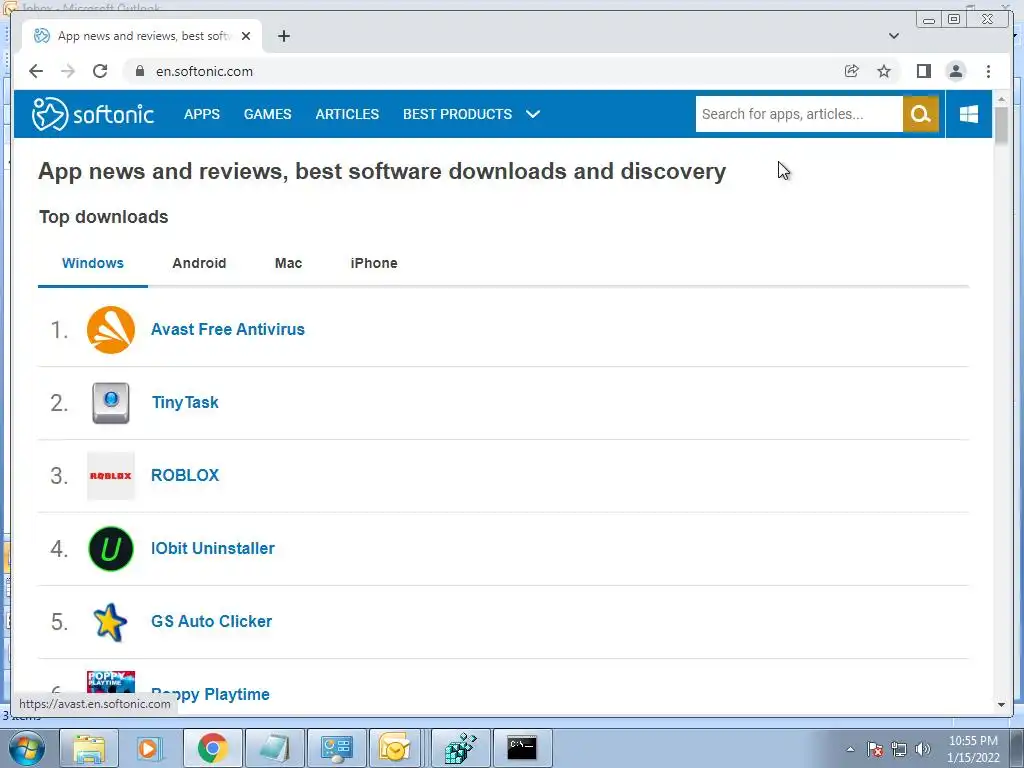Open the ARTICLES menu
Screen dimensions: 1024x768
click(x=347, y=114)
